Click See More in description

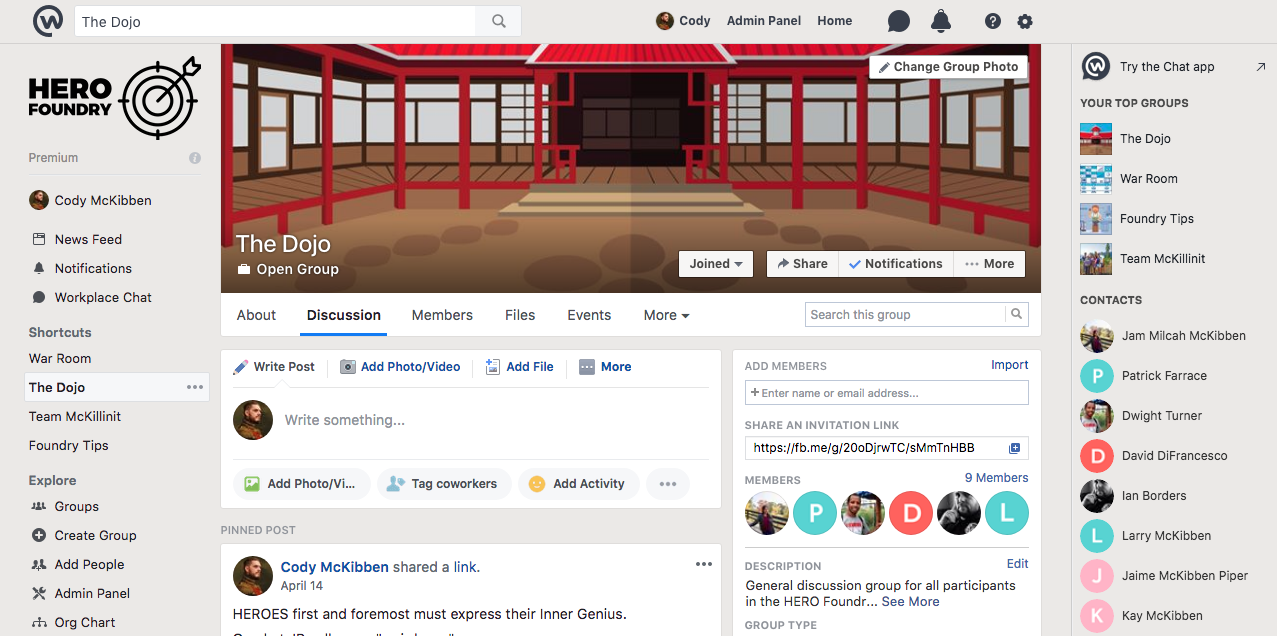(x=911, y=602)
